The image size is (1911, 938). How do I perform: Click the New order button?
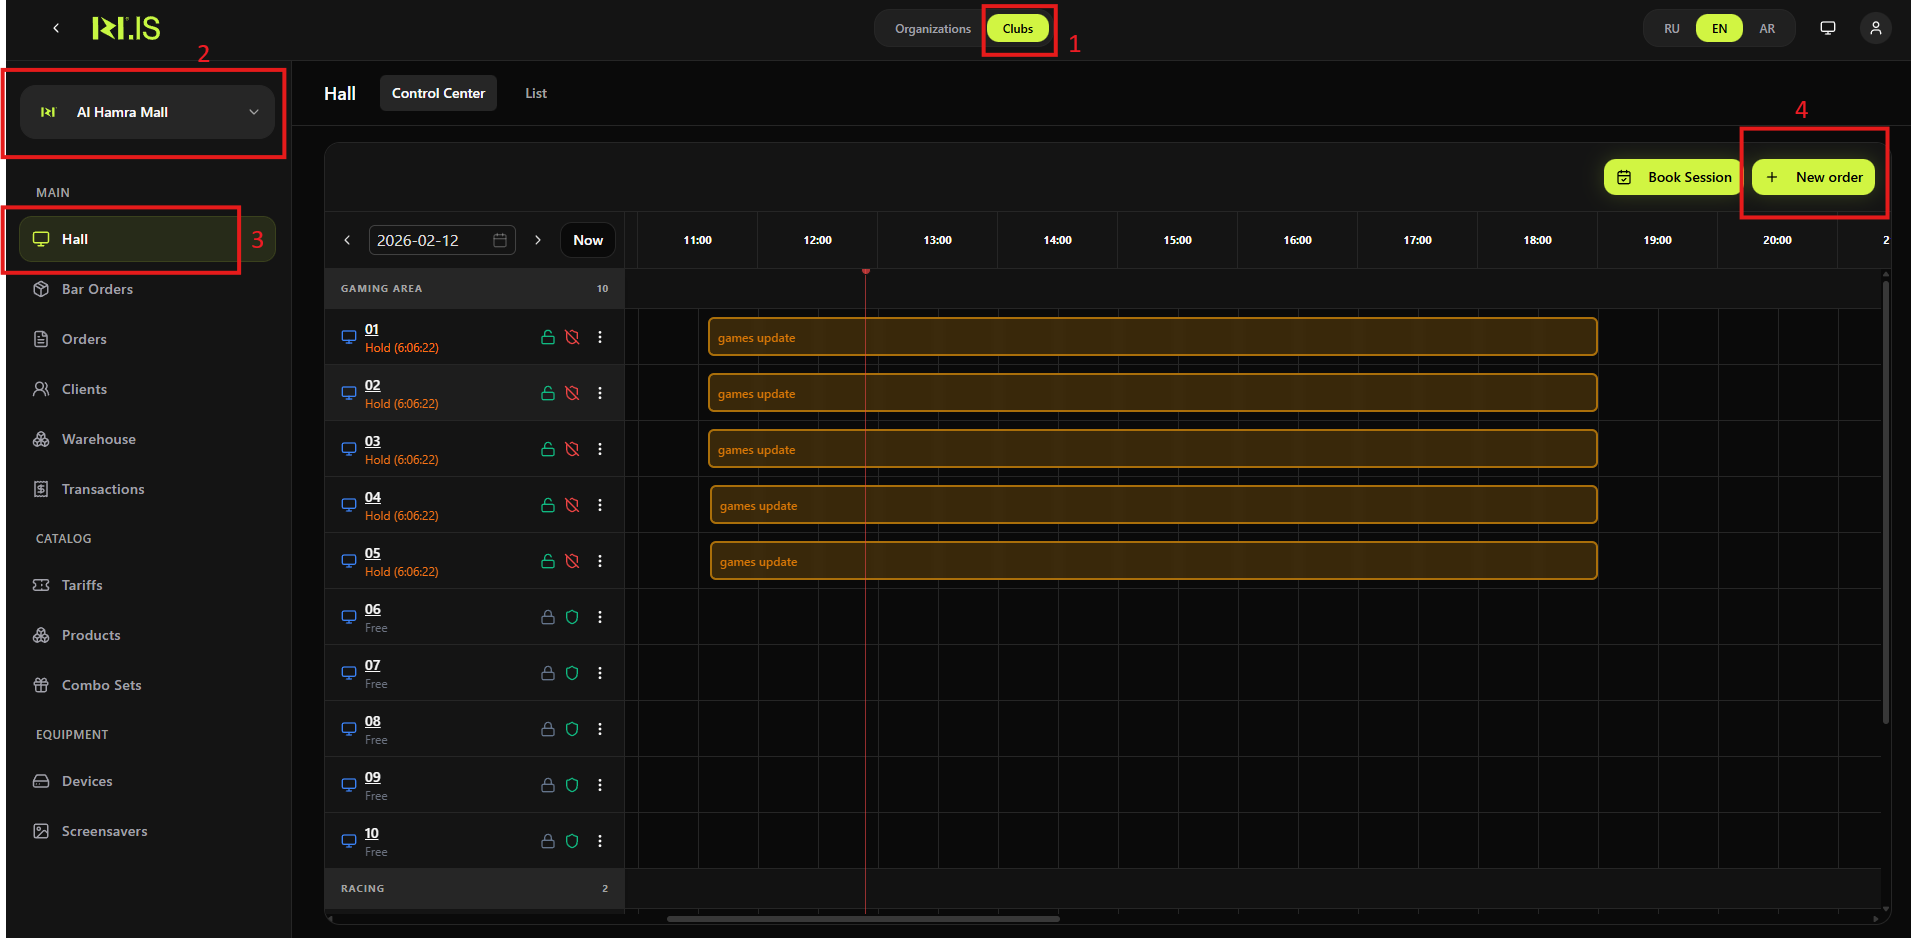(x=1813, y=177)
